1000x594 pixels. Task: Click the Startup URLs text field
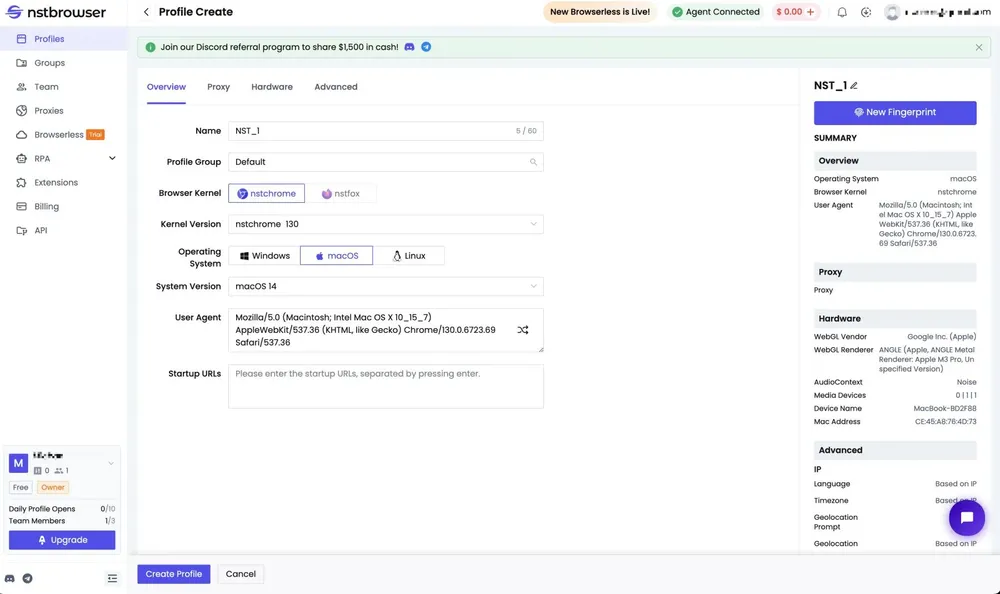(x=386, y=386)
